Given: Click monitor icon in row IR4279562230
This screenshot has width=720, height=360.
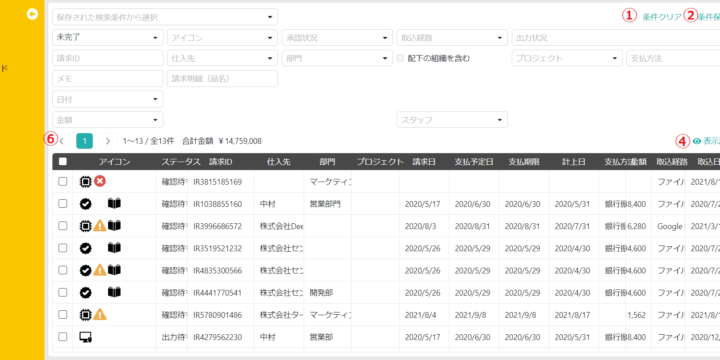Looking at the screenshot, I should [x=86, y=337].
